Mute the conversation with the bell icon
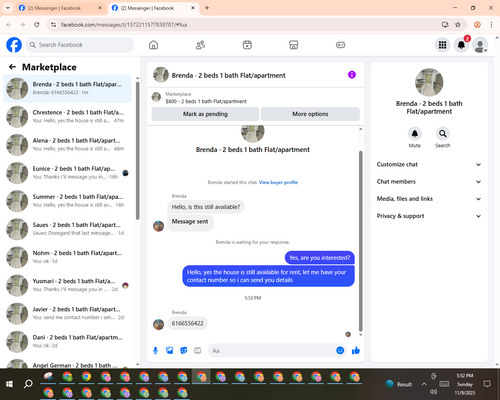 click(x=414, y=134)
